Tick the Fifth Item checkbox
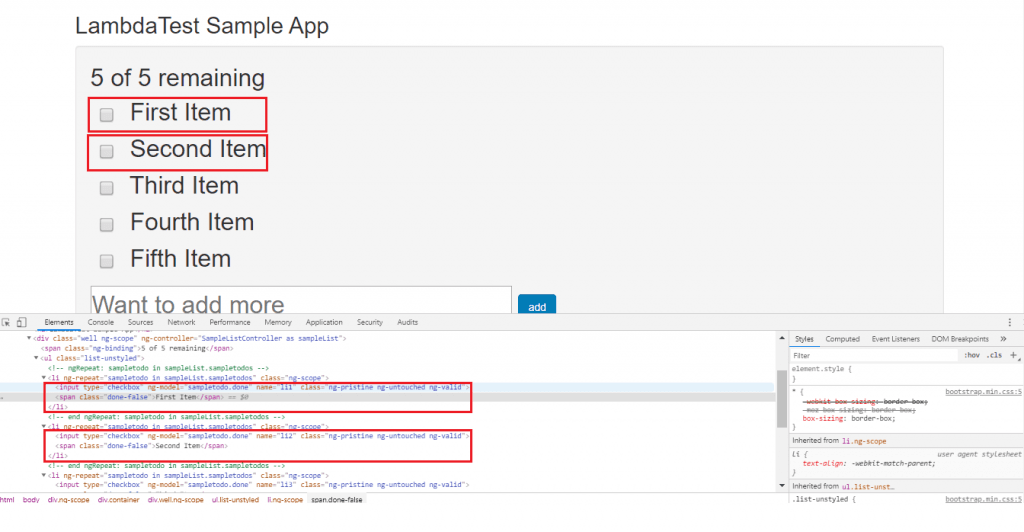 click(107, 261)
